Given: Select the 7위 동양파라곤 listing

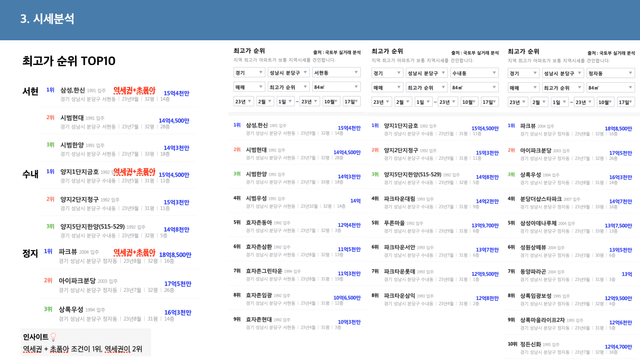Looking at the screenshot, I should (571, 275).
